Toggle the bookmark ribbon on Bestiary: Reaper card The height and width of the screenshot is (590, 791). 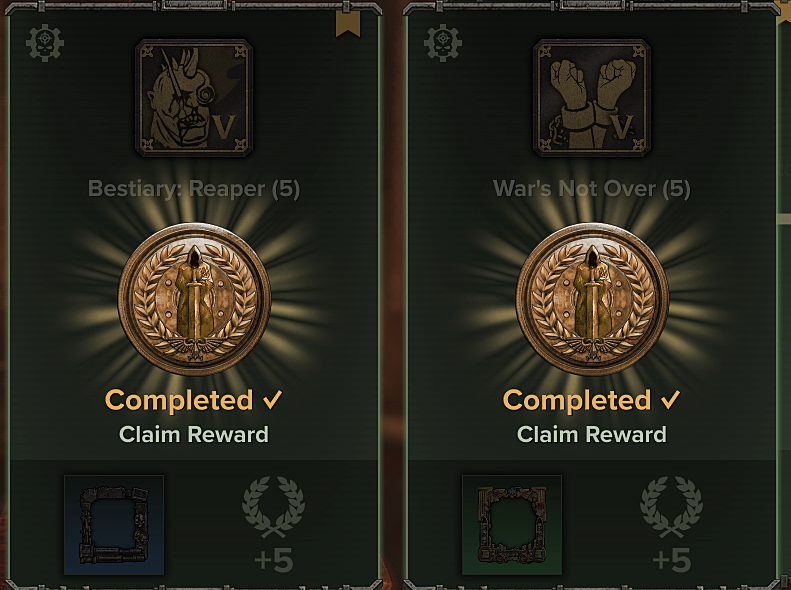click(x=348, y=23)
